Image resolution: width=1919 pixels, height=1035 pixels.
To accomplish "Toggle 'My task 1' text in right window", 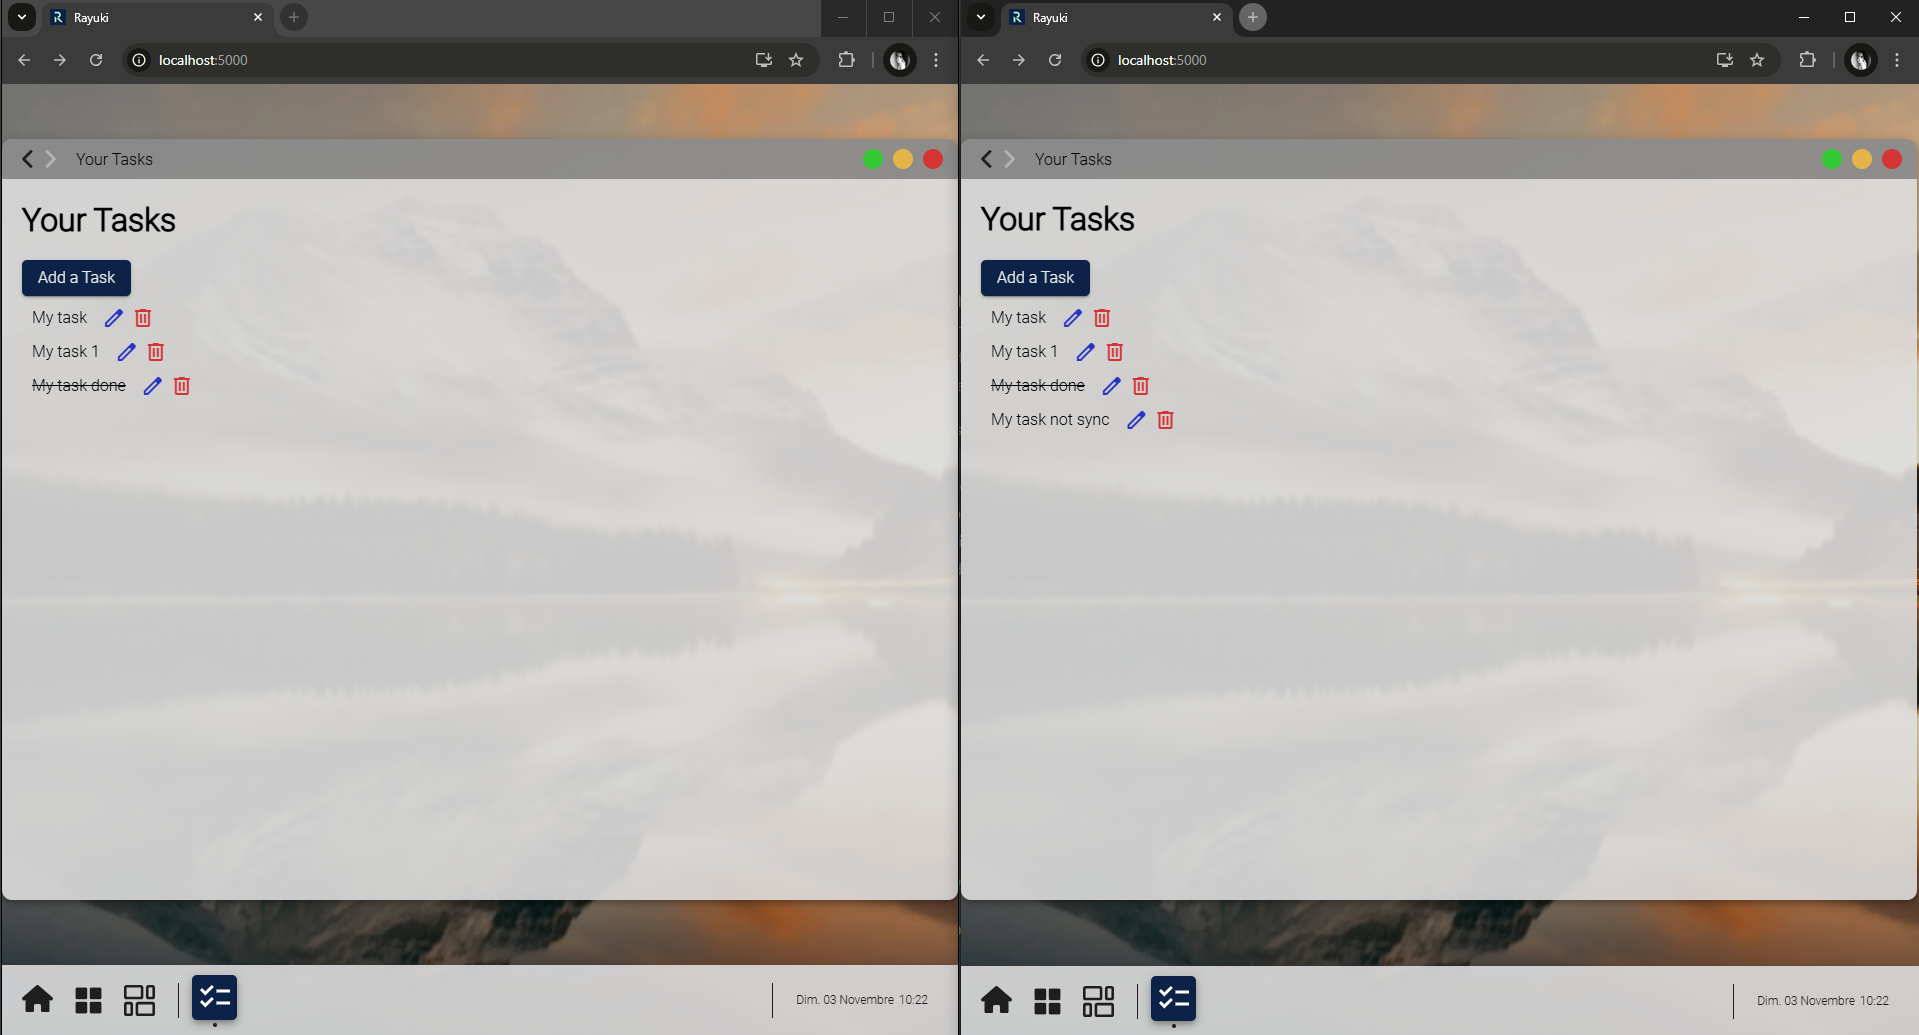I will 1024,352.
